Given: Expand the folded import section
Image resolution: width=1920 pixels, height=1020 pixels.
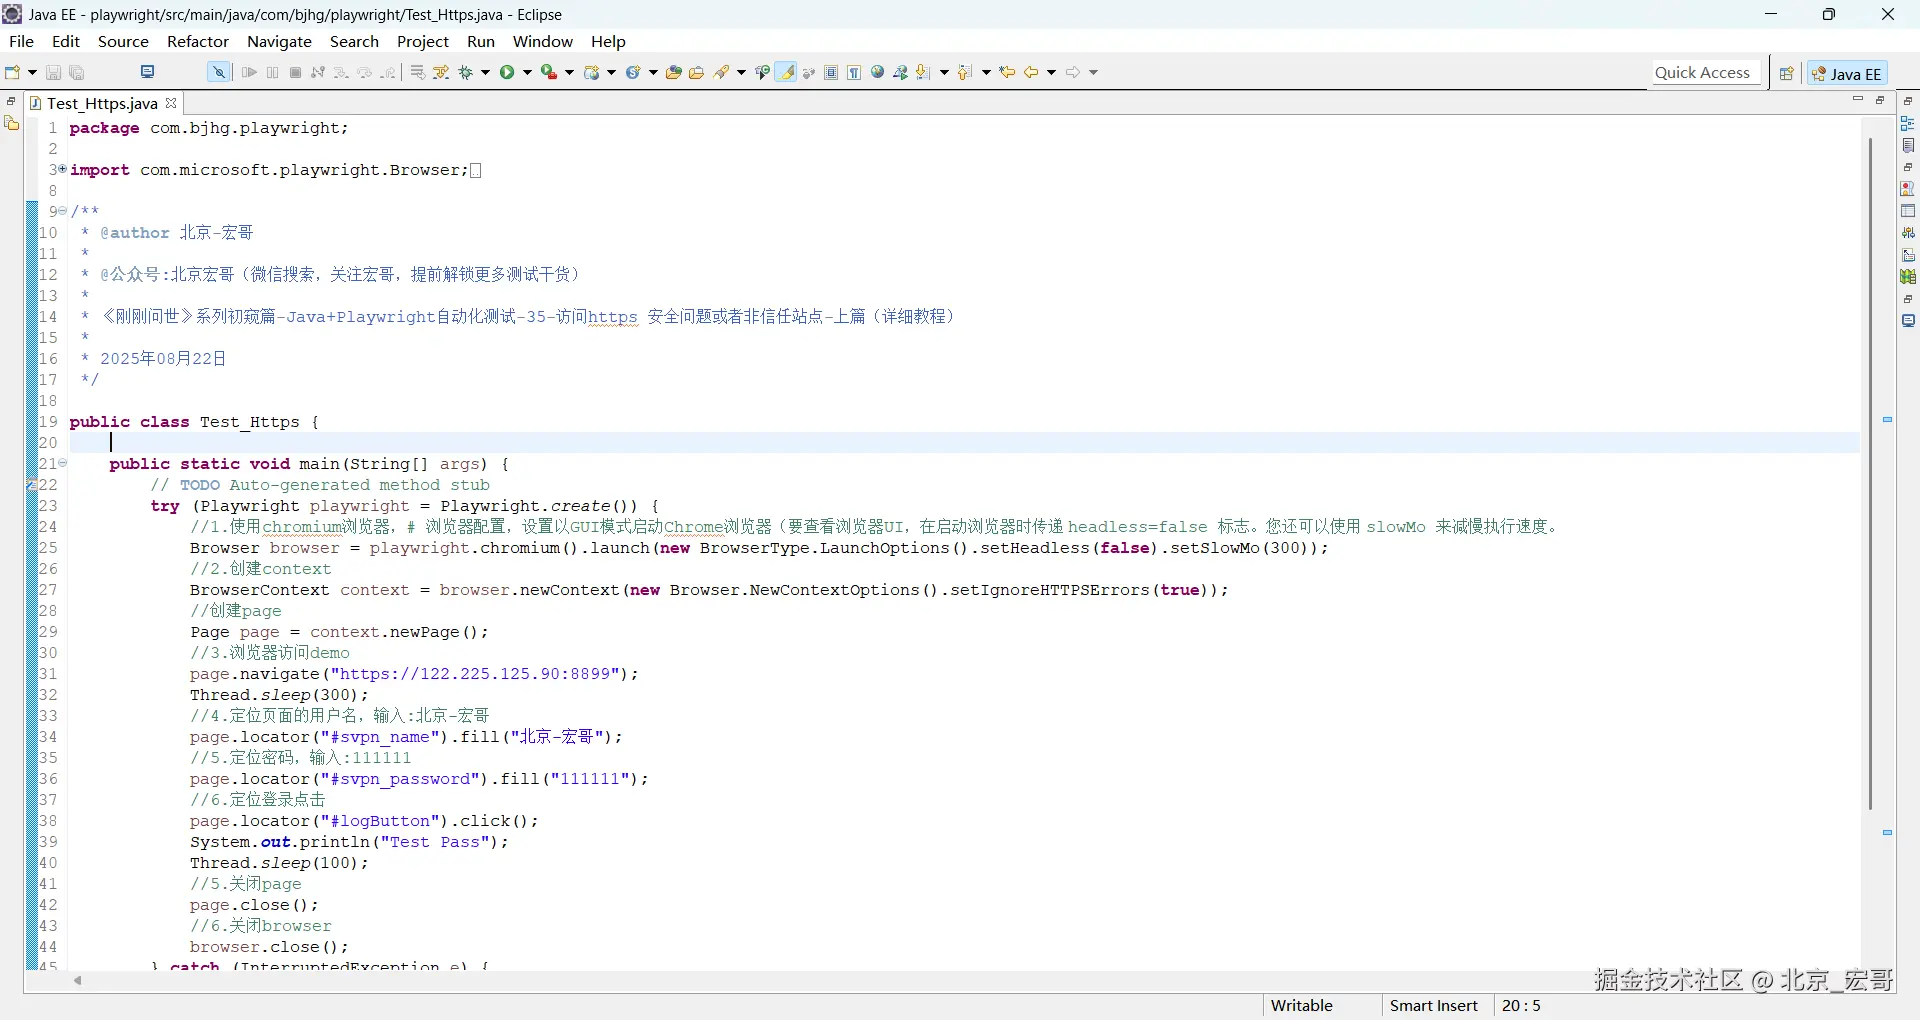Looking at the screenshot, I should coord(62,169).
